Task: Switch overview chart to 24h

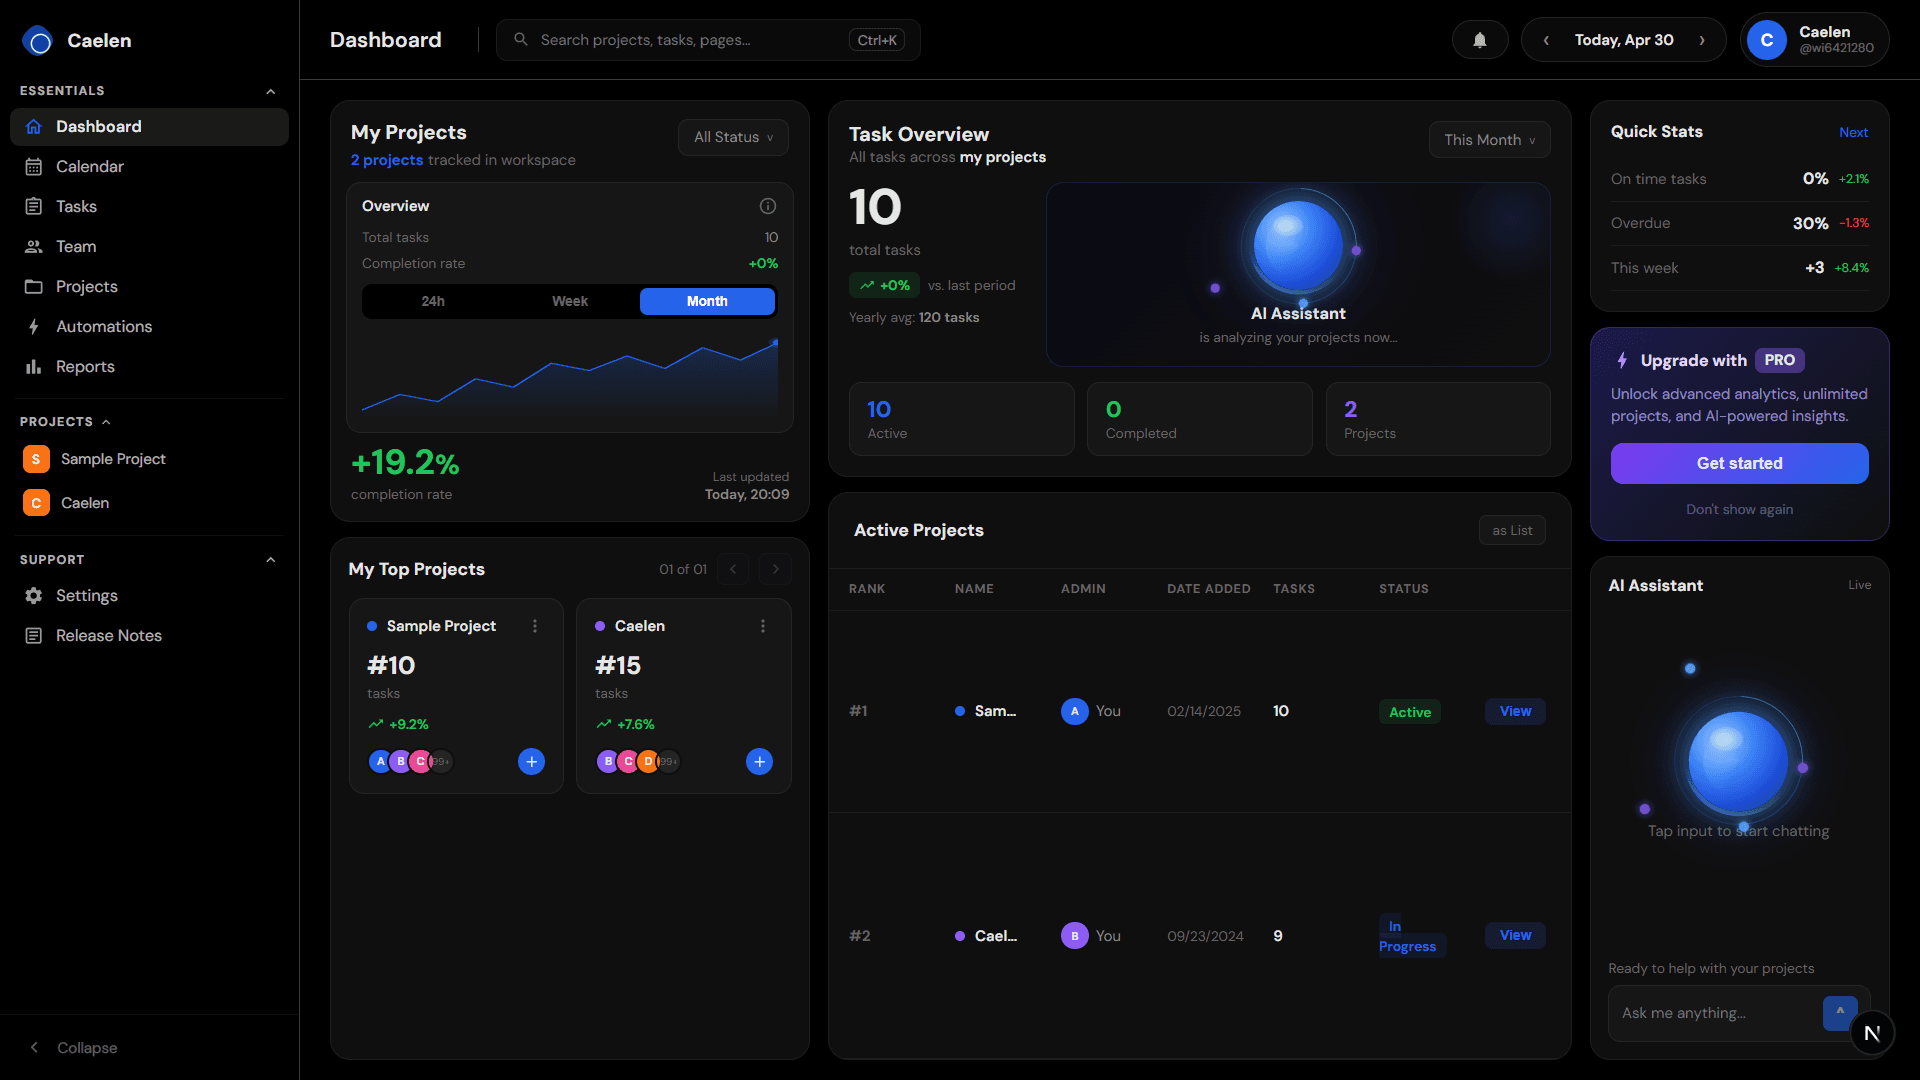Action: click(433, 301)
